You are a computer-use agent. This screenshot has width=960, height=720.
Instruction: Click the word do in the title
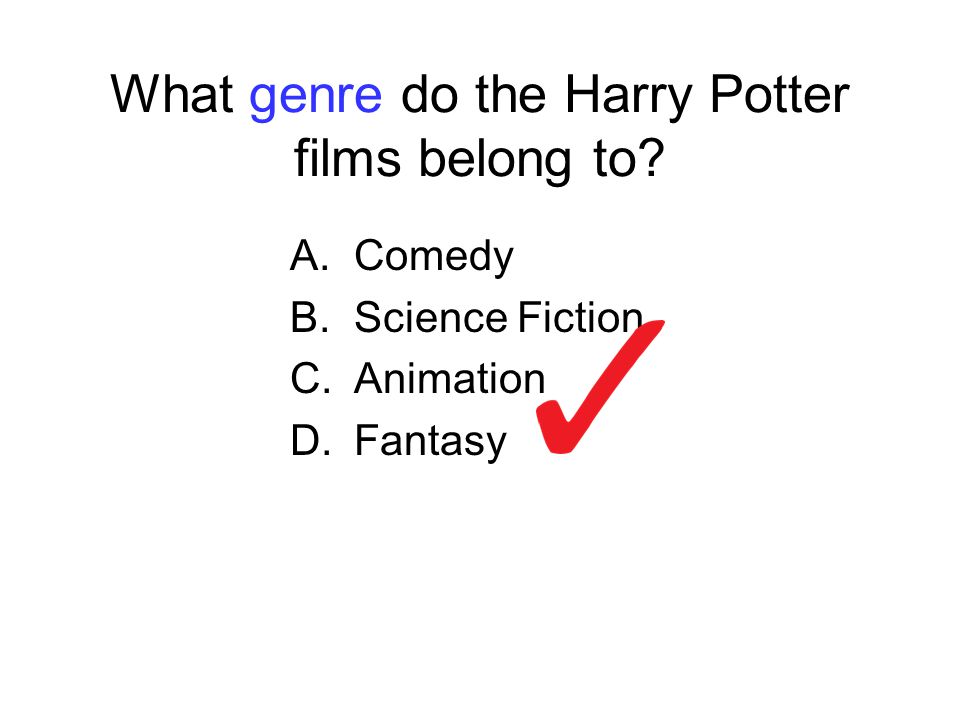[429, 95]
